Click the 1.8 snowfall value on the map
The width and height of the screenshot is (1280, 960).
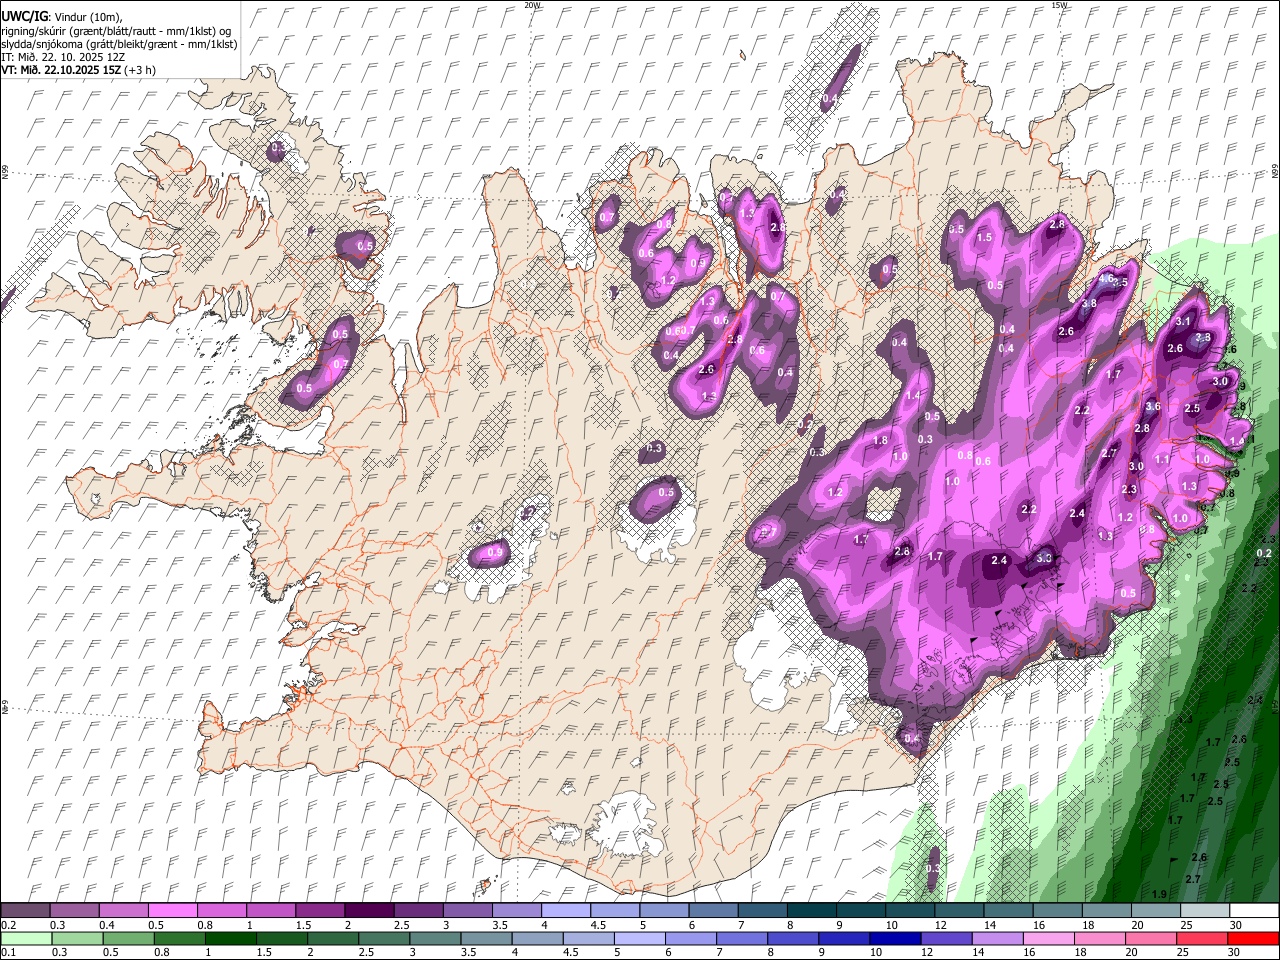[x=880, y=440]
